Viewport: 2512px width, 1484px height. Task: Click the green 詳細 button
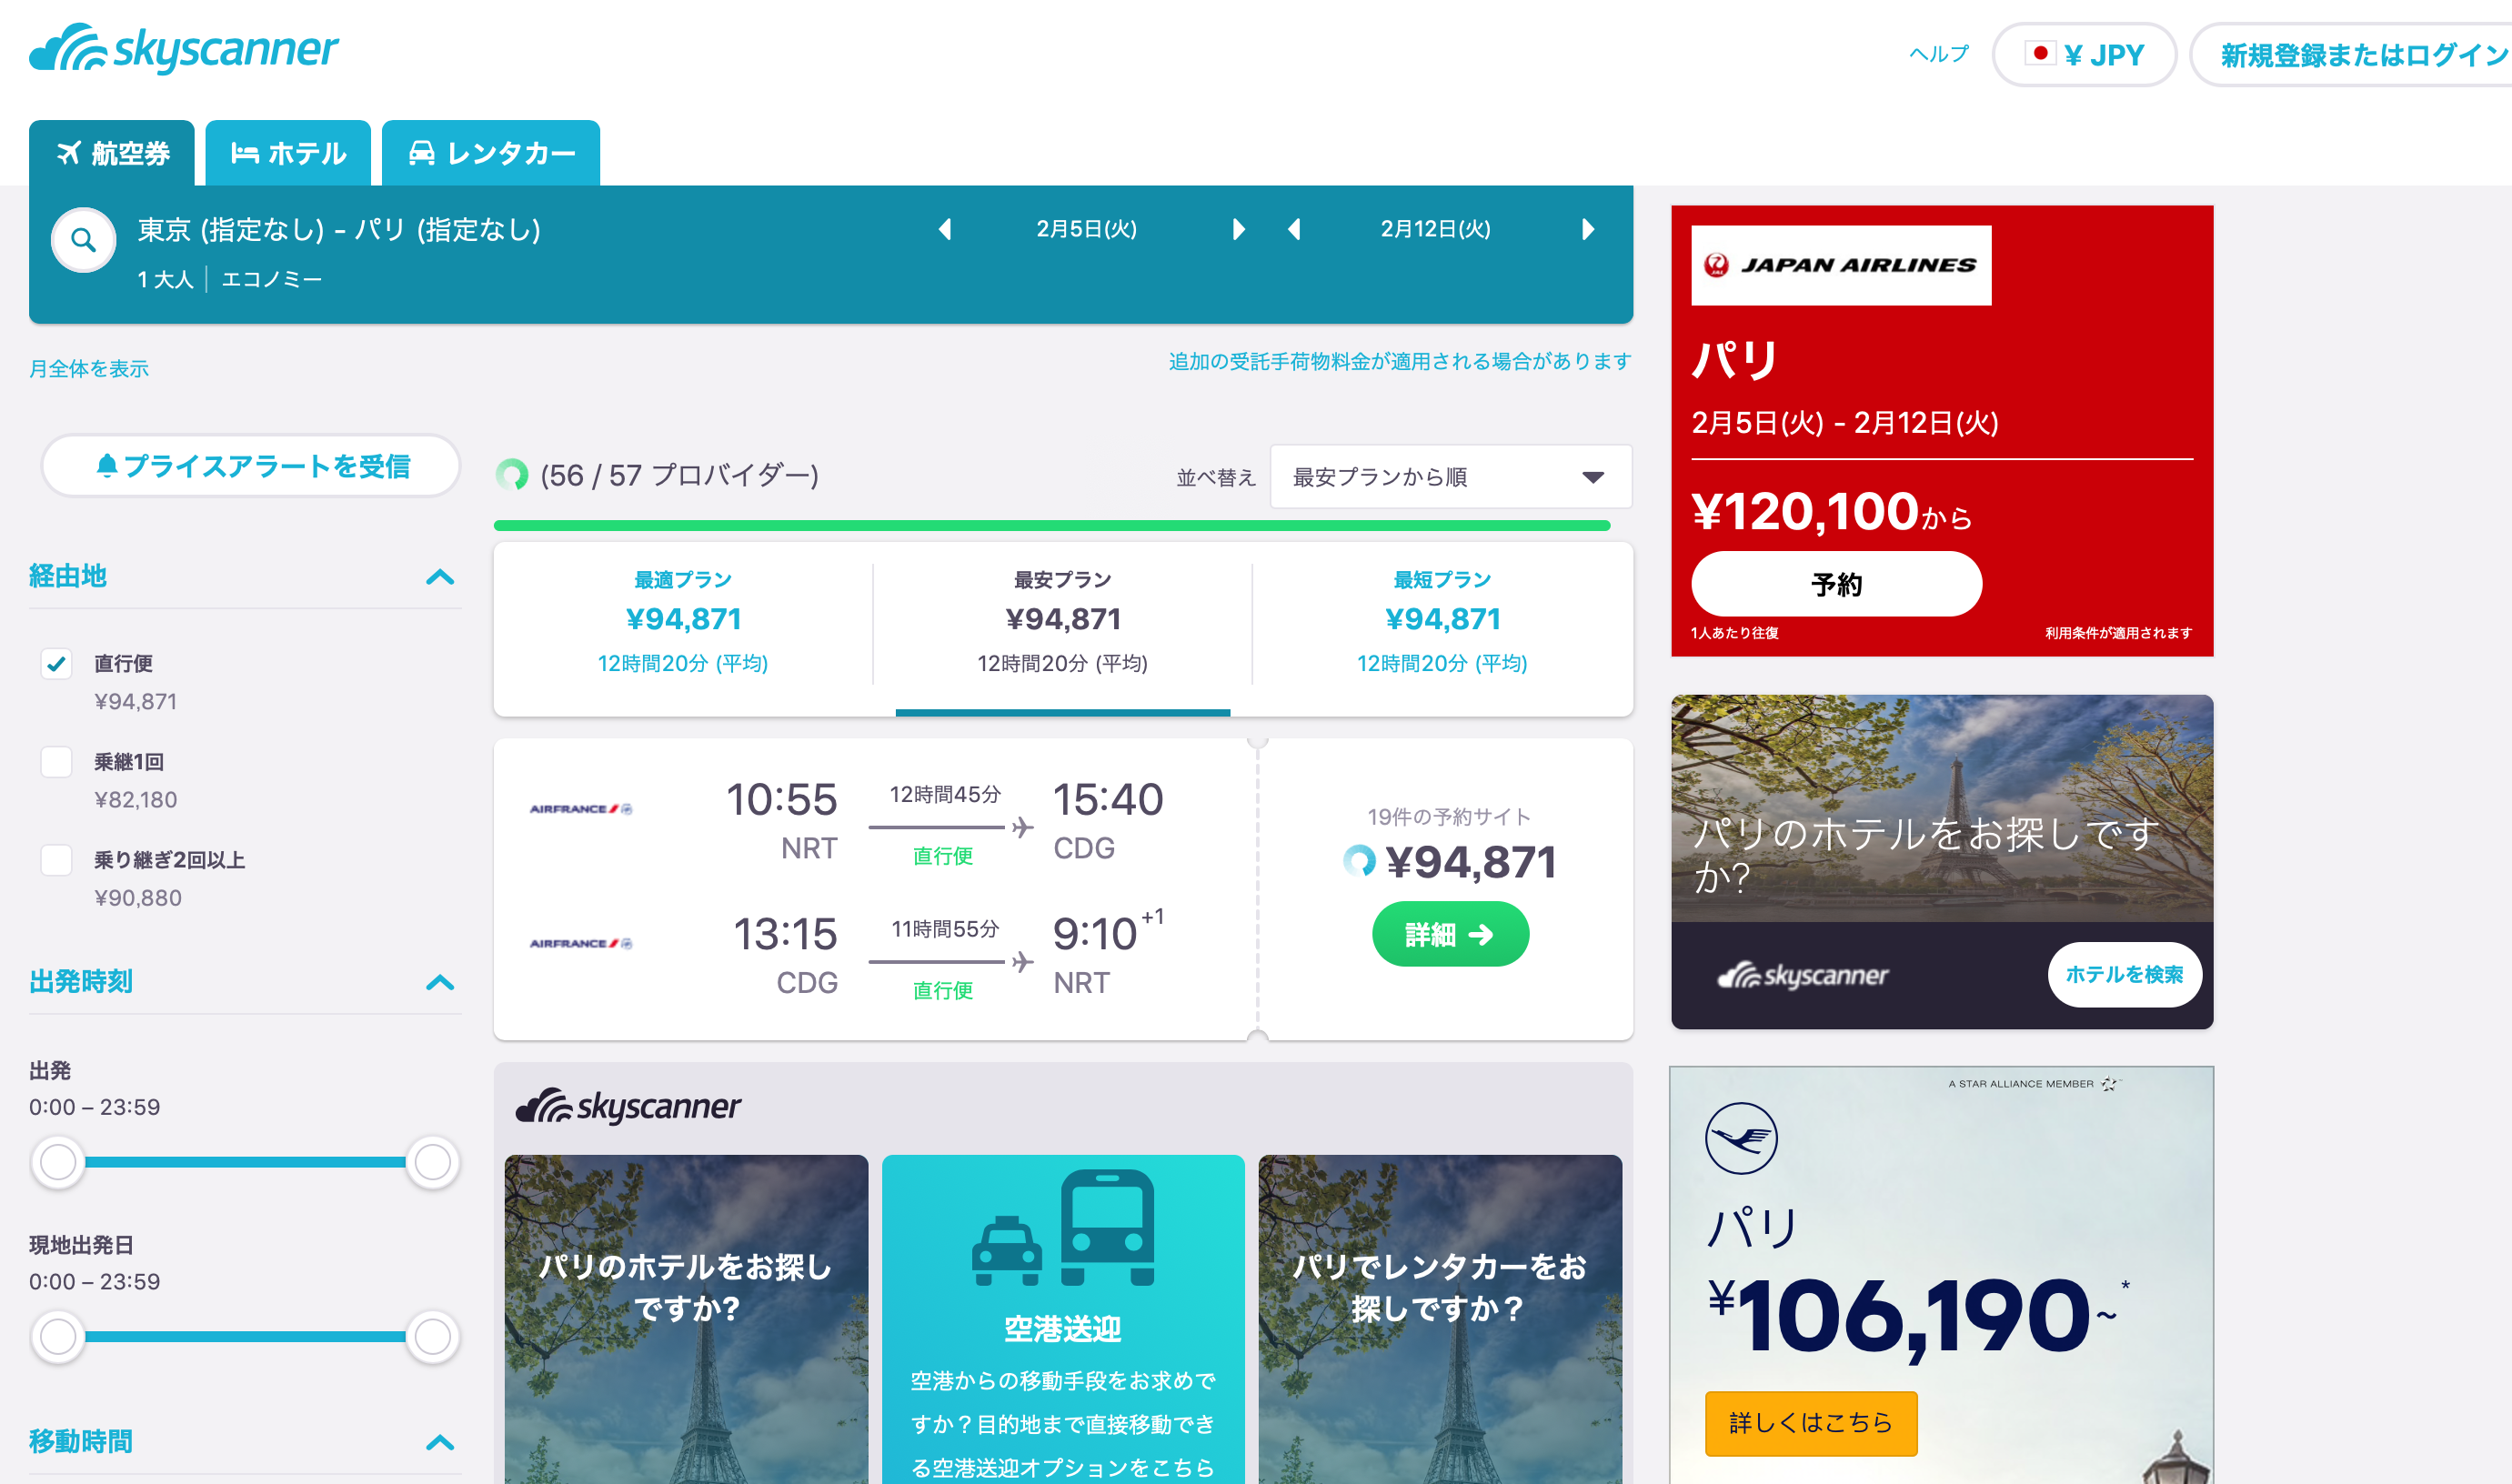click(1450, 934)
